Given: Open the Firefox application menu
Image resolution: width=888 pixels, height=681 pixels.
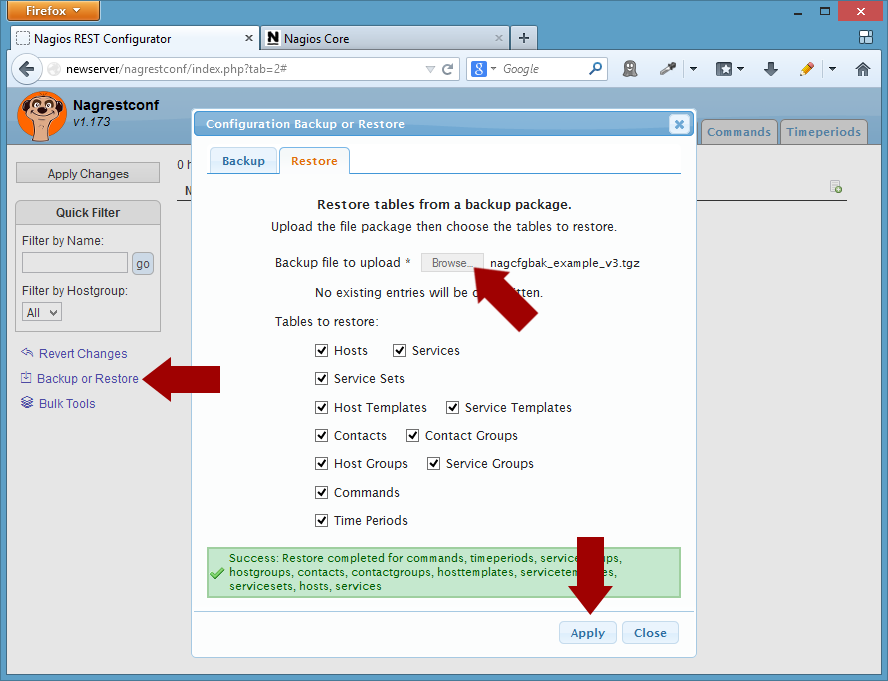Looking at the screenshot, I should tap(53, 10).
